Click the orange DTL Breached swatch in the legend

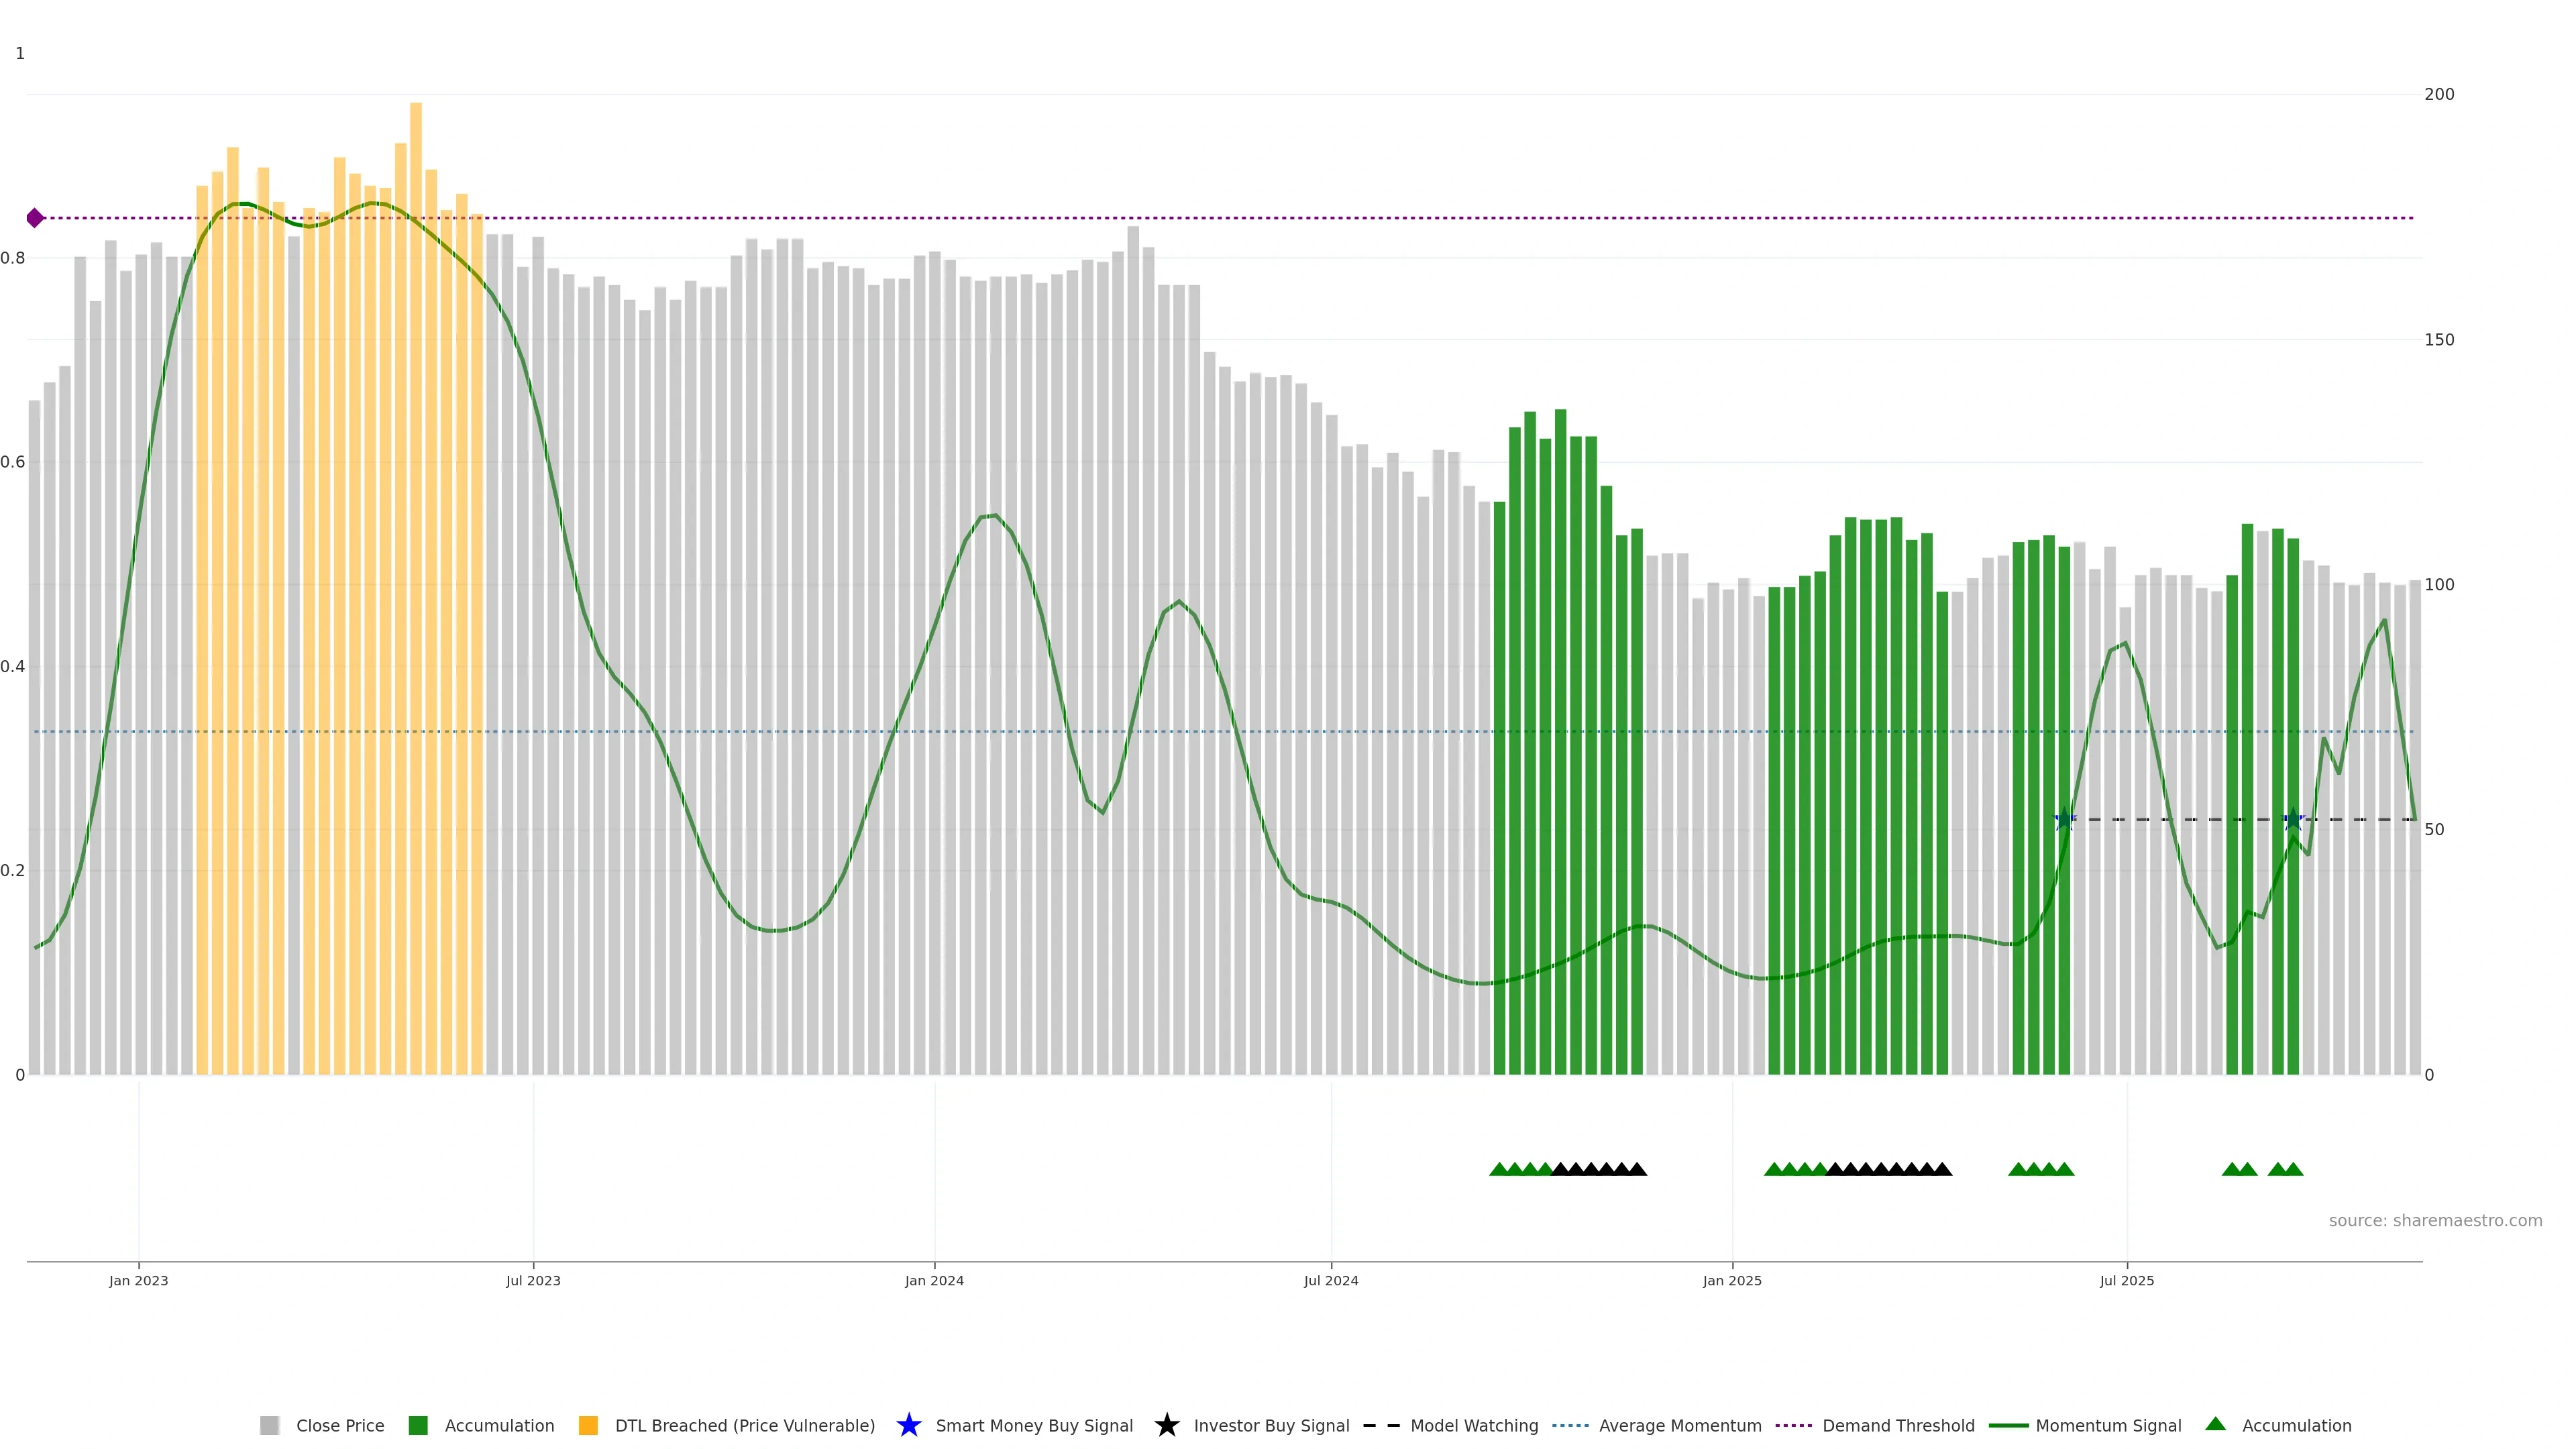pos(588,1425)
